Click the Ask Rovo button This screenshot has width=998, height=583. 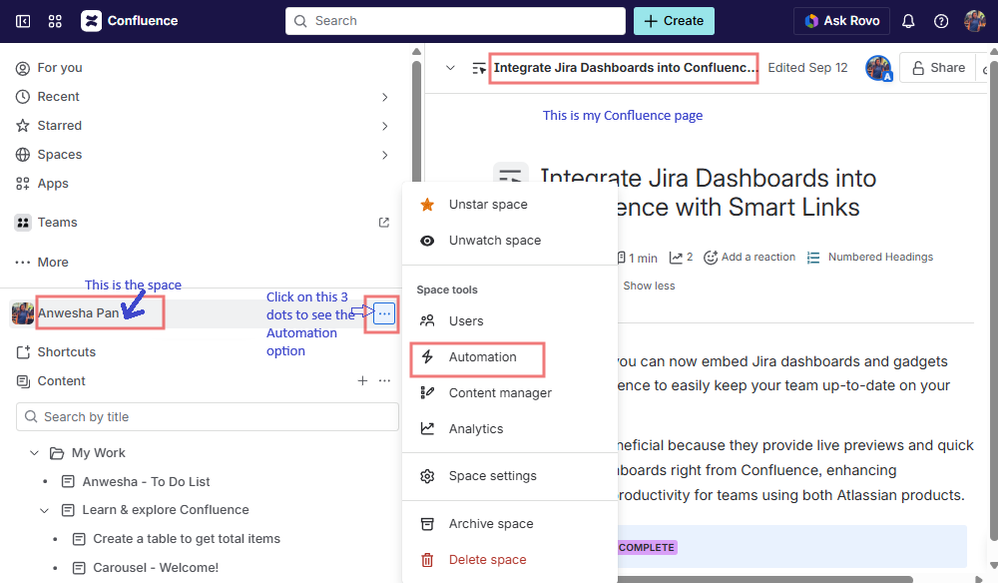tap(841, 21)
